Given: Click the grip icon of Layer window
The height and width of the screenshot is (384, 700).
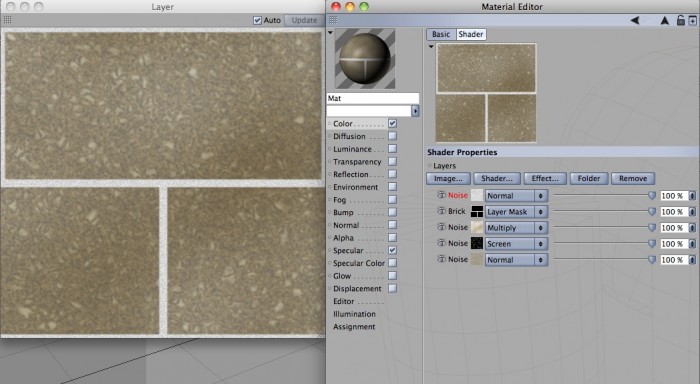Looking at the screenshot, I should click(8, 20).
